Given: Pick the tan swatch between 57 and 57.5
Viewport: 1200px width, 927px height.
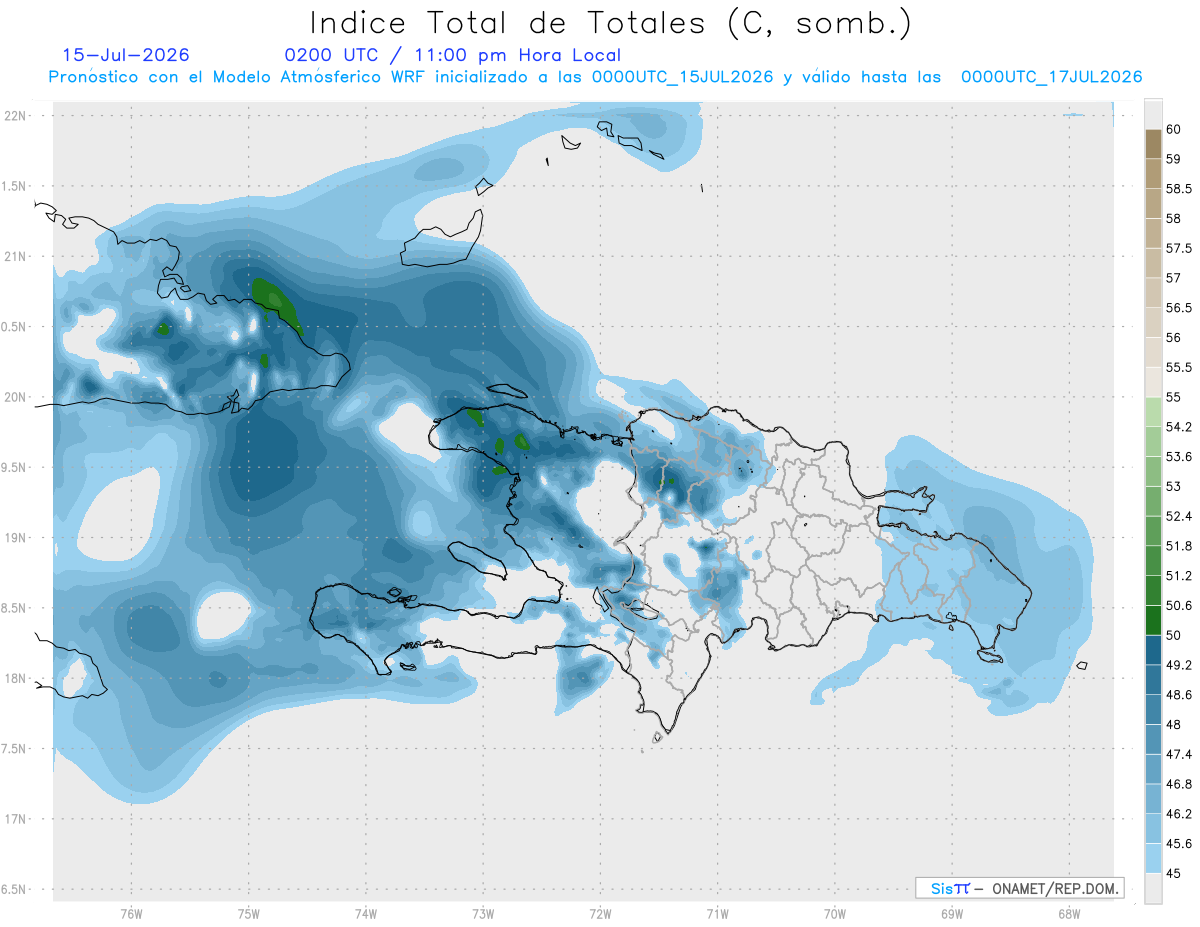Looking at the screenshot, I should click(x=1153, y=263).
